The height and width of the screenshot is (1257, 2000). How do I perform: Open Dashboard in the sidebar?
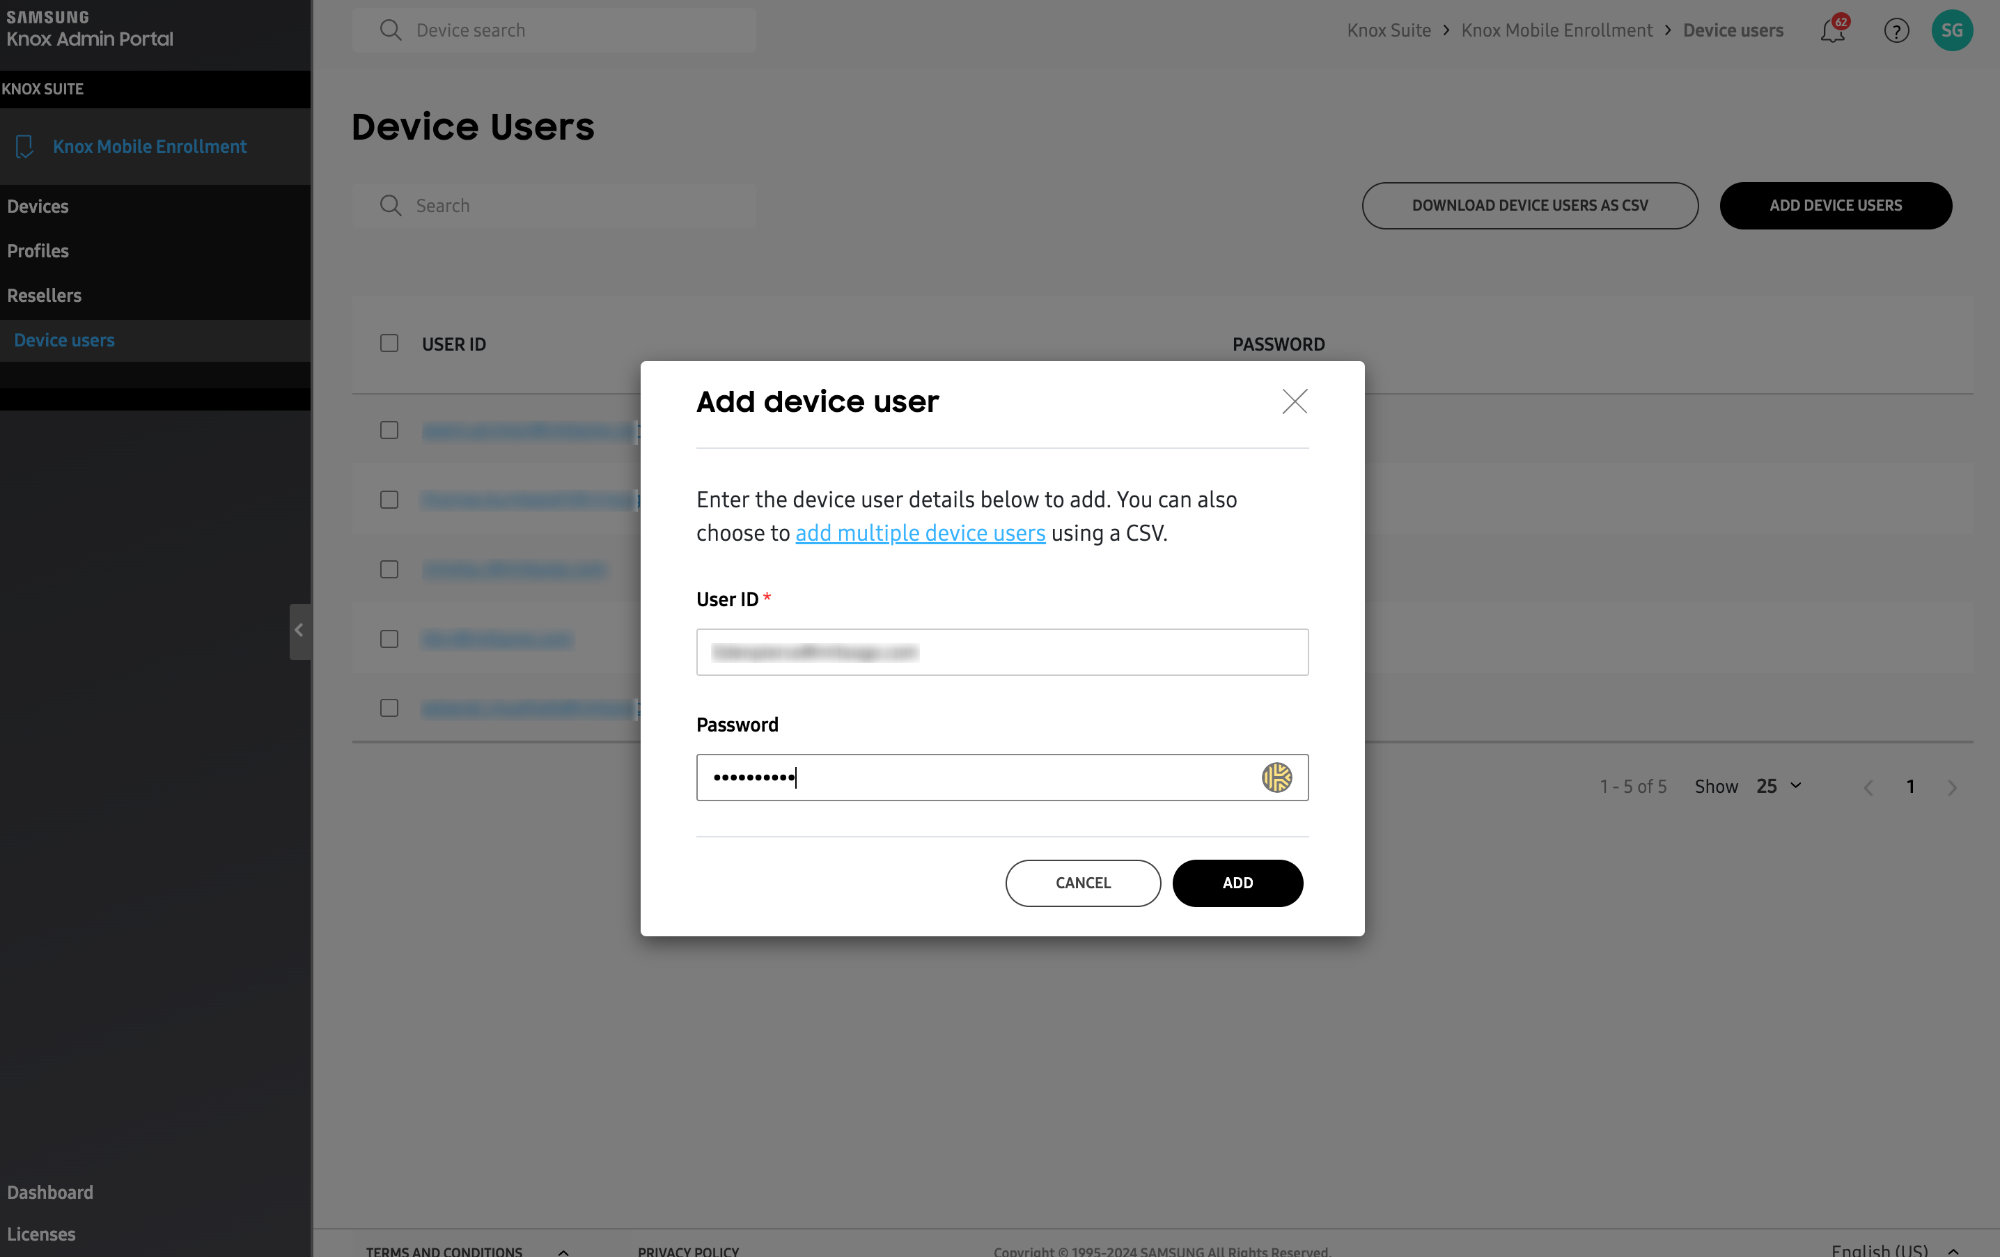[50, 1192]
